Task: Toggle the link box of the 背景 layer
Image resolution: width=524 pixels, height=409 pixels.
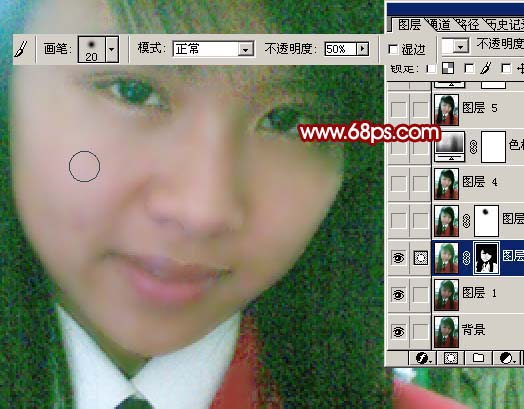Action: 420,331
